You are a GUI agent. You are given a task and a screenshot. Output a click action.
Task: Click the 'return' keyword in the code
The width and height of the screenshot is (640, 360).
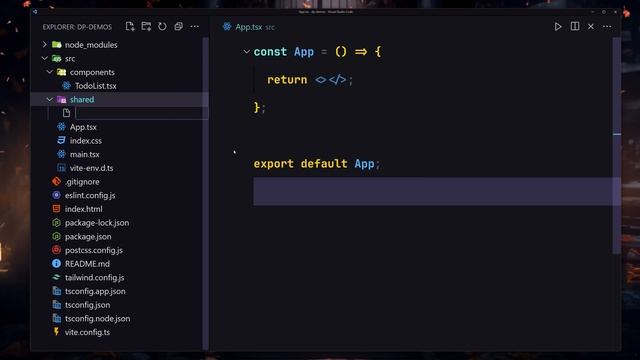(287, 80)
